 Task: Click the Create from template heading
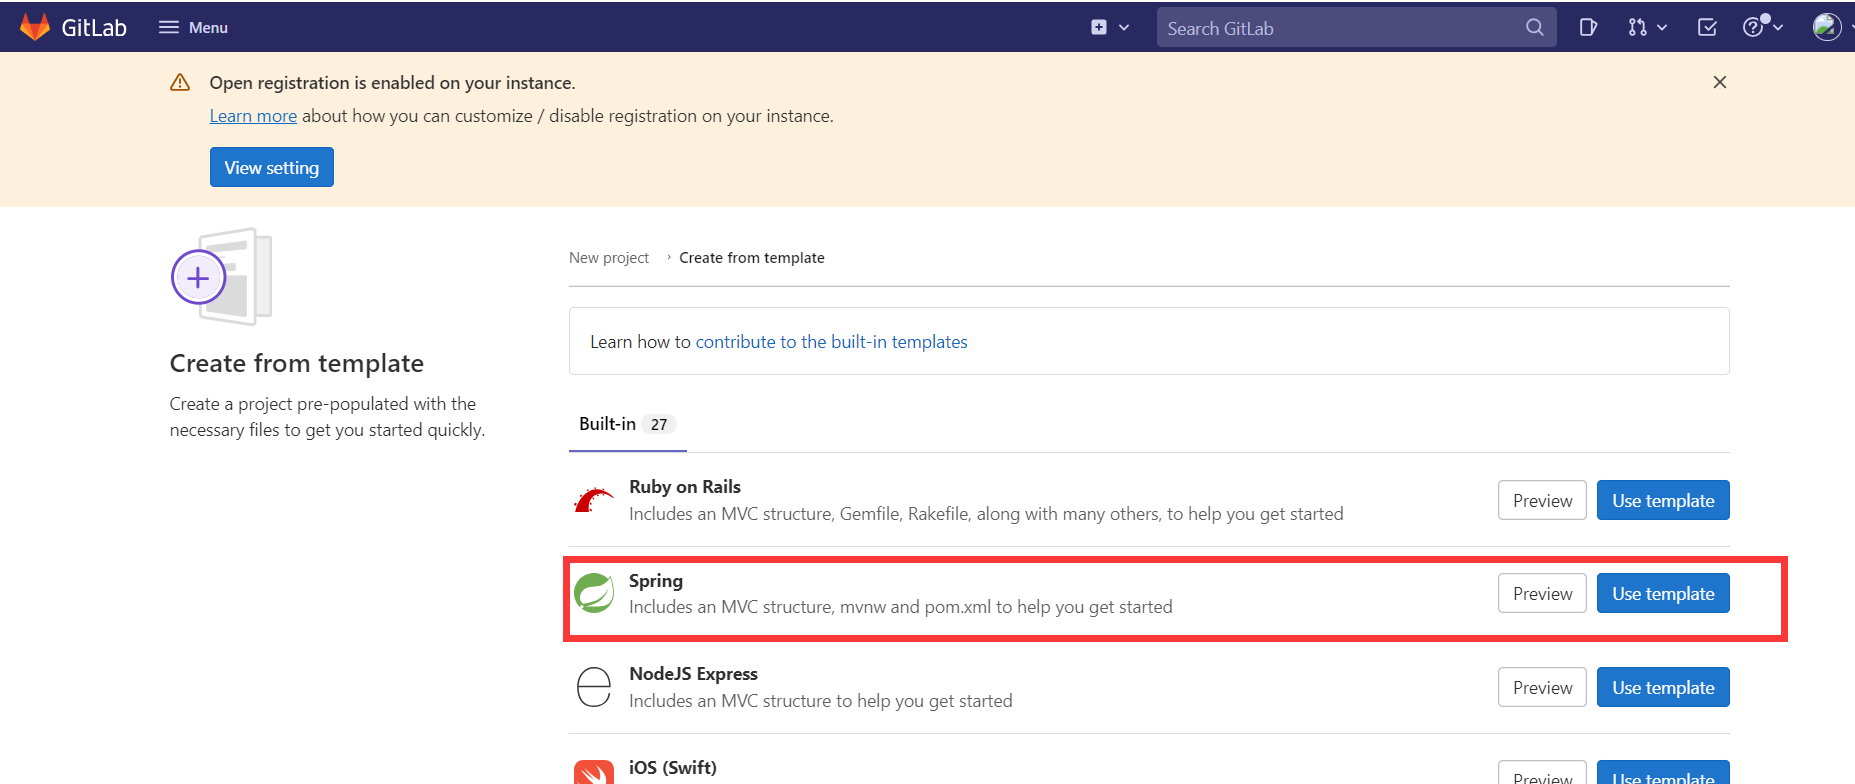297,363
